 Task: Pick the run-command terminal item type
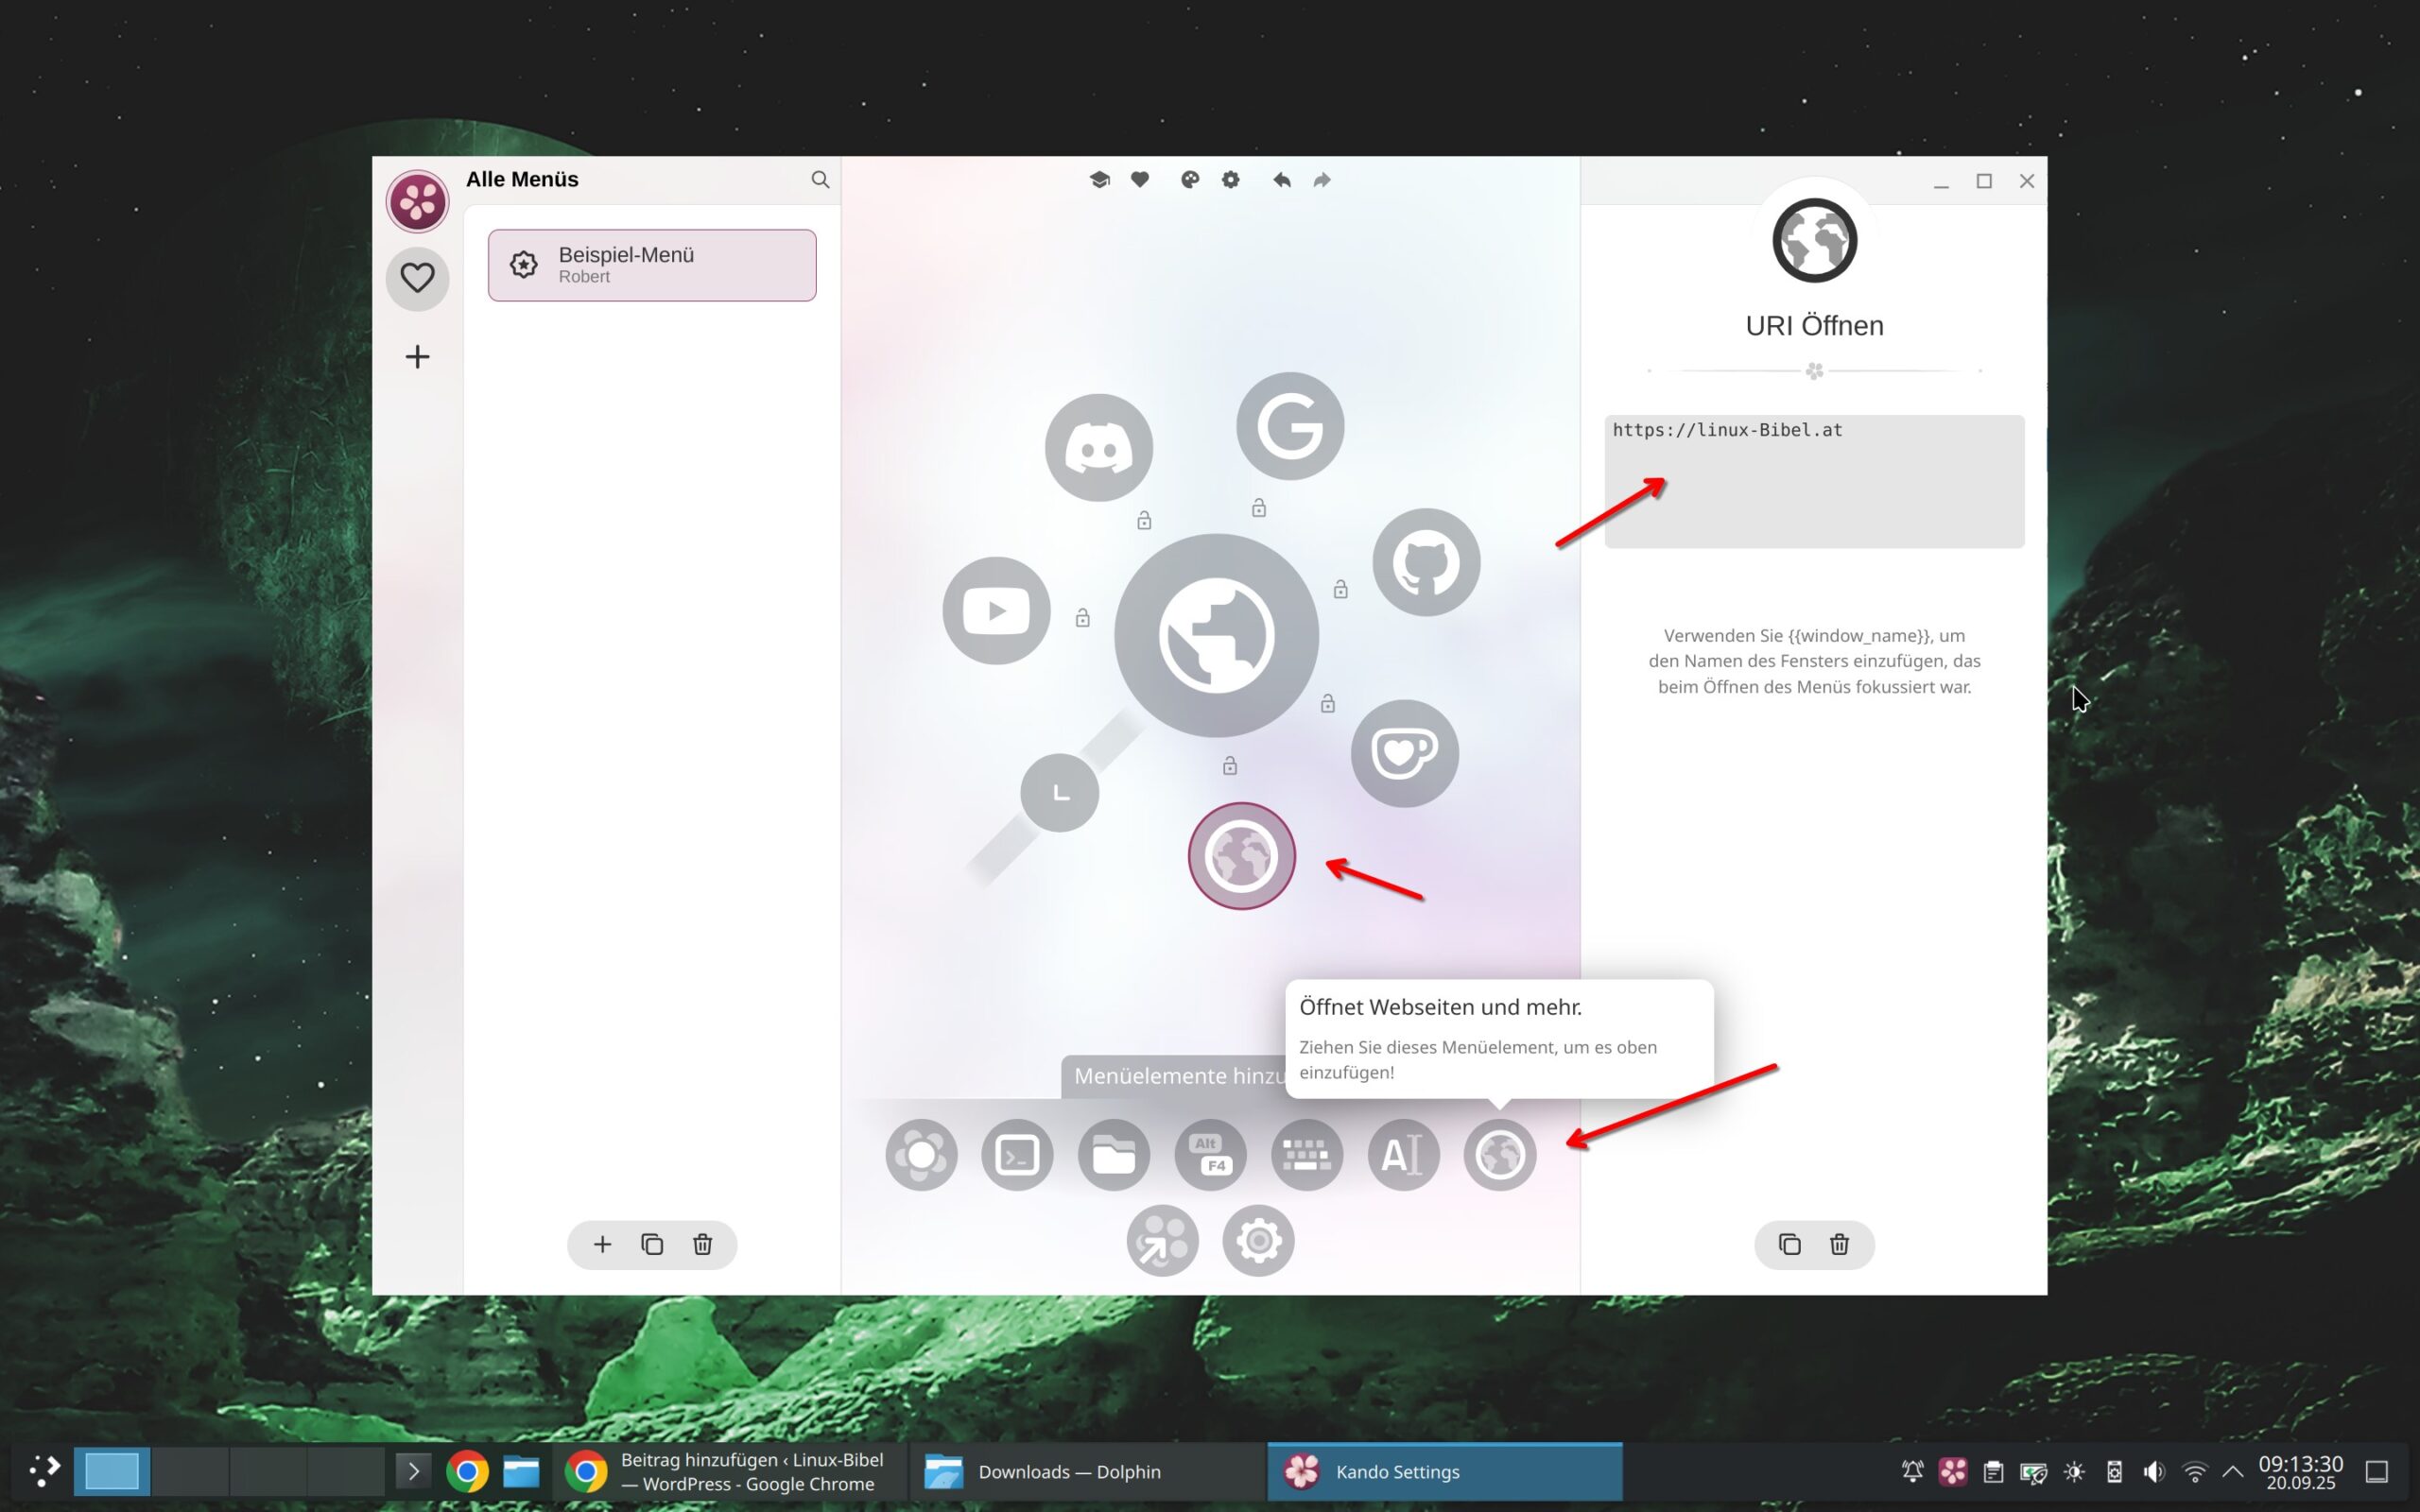pyautogui.click(x=1017, y=1155)
